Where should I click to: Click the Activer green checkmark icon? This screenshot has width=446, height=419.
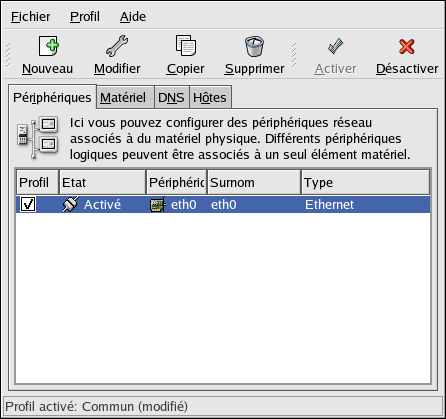[335, 46]
